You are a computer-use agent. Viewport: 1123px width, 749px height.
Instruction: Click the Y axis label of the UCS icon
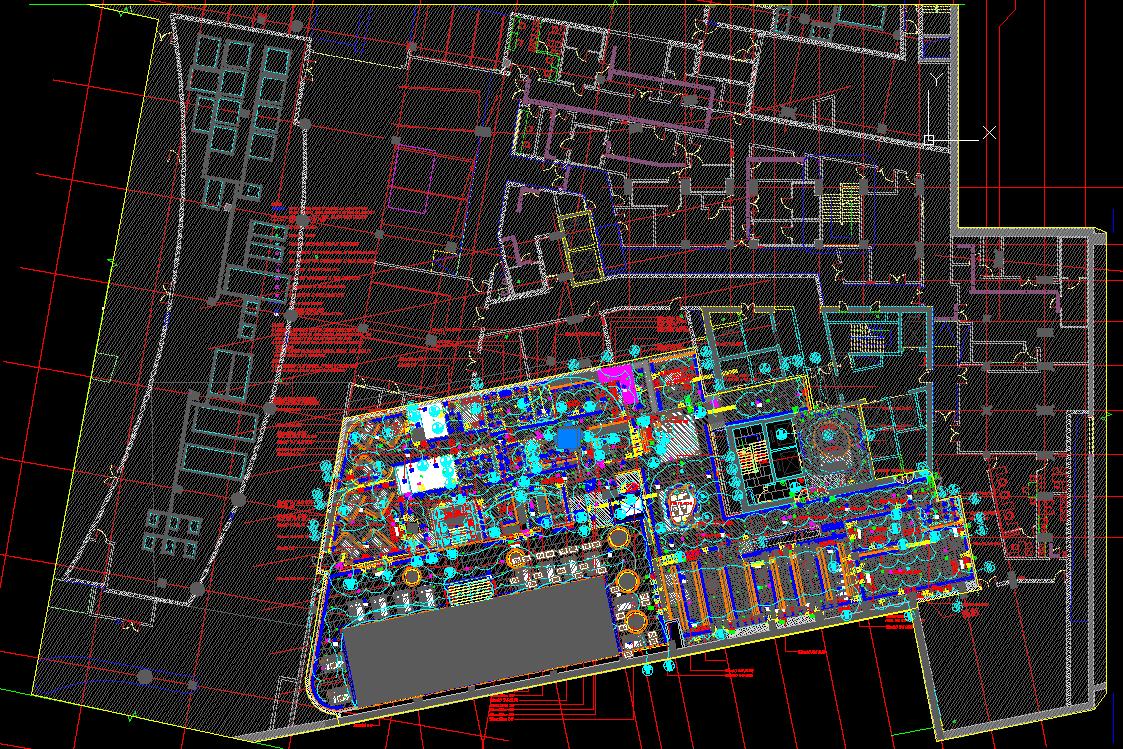(x=935, y=78)
